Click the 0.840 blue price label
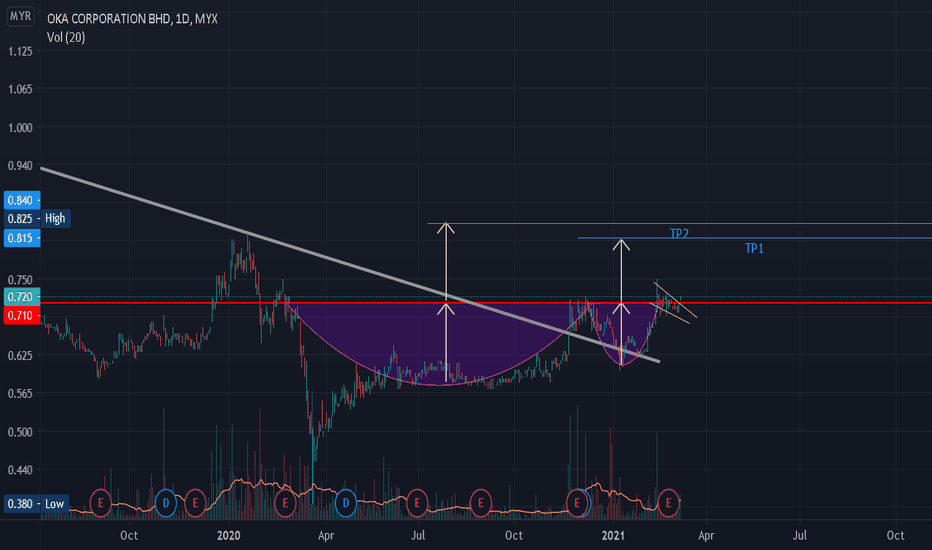The width and height of the screenshot is (932, 550). tap(22, 200)
